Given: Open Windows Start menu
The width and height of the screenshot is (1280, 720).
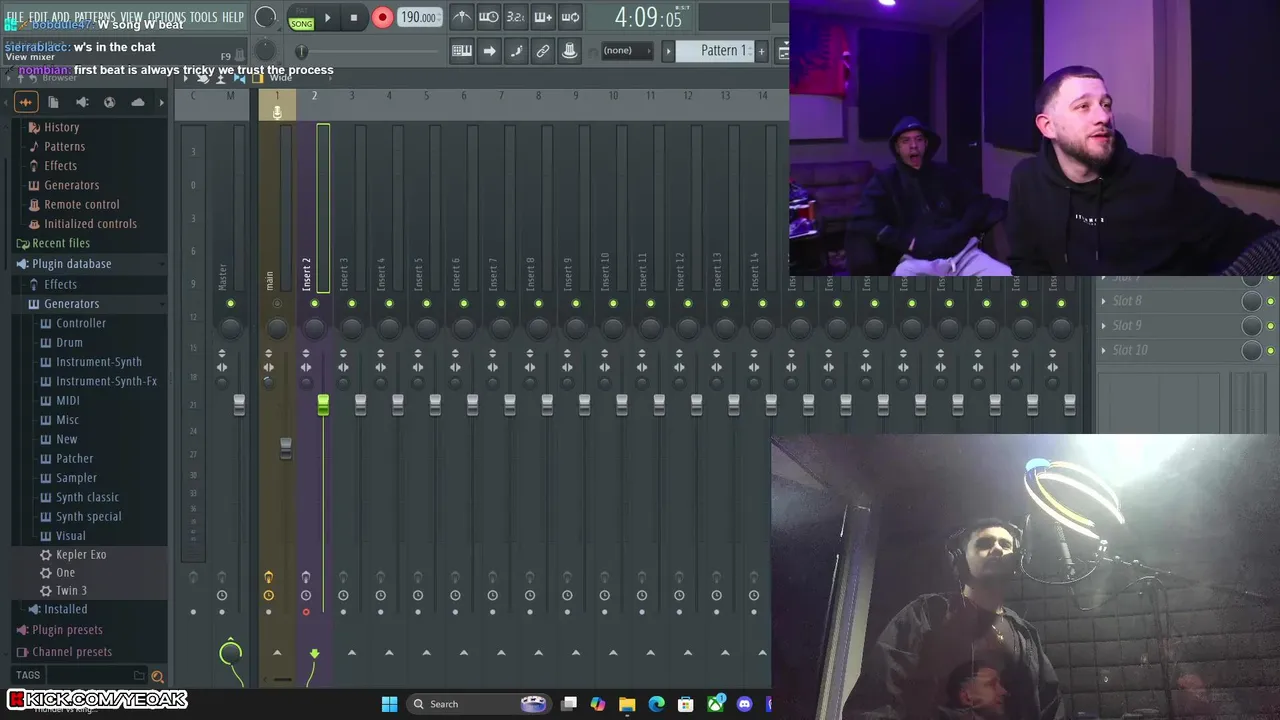Looking at the screenshot, I should (389, 704).
